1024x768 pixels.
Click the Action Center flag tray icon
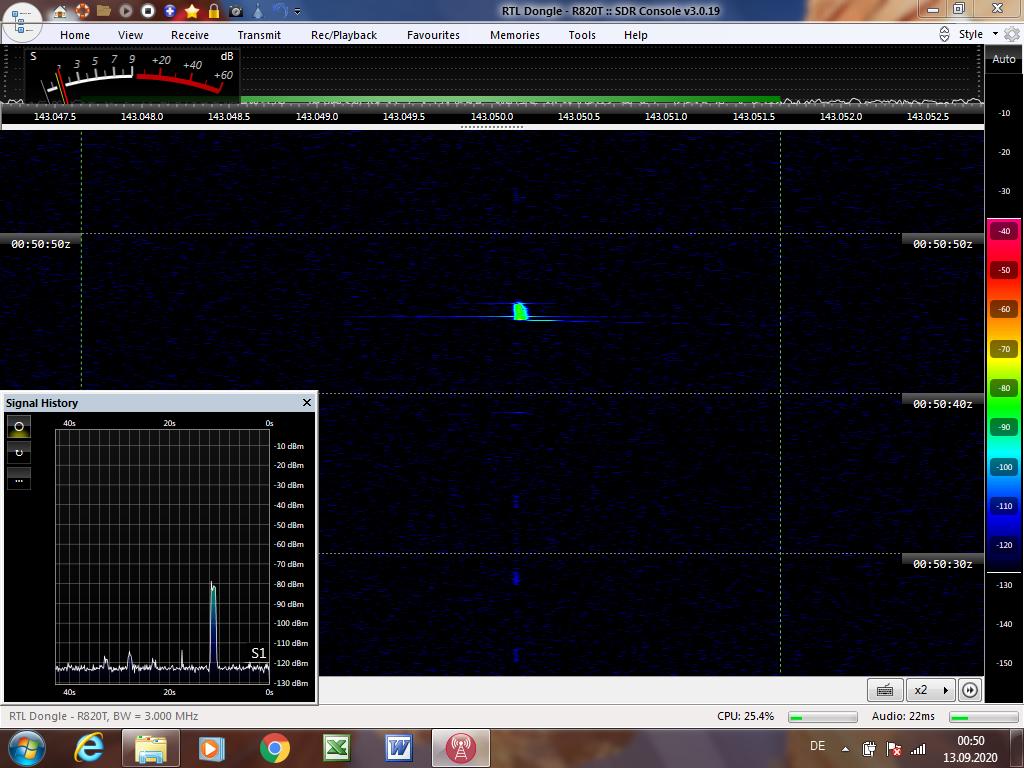[894, 749]
